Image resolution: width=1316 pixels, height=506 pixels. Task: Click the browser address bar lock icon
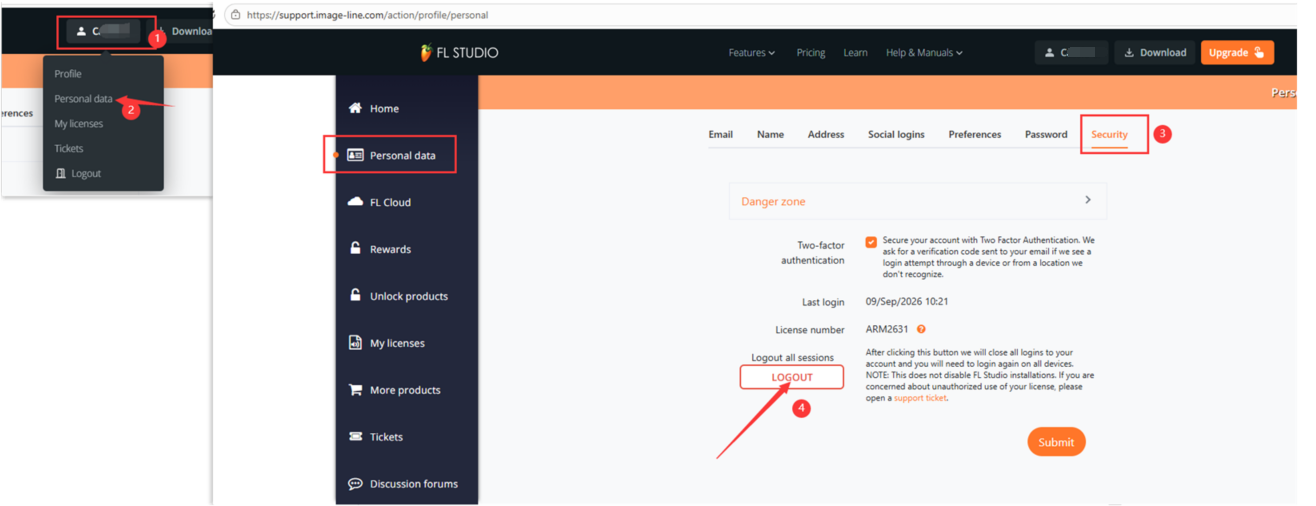236,15
